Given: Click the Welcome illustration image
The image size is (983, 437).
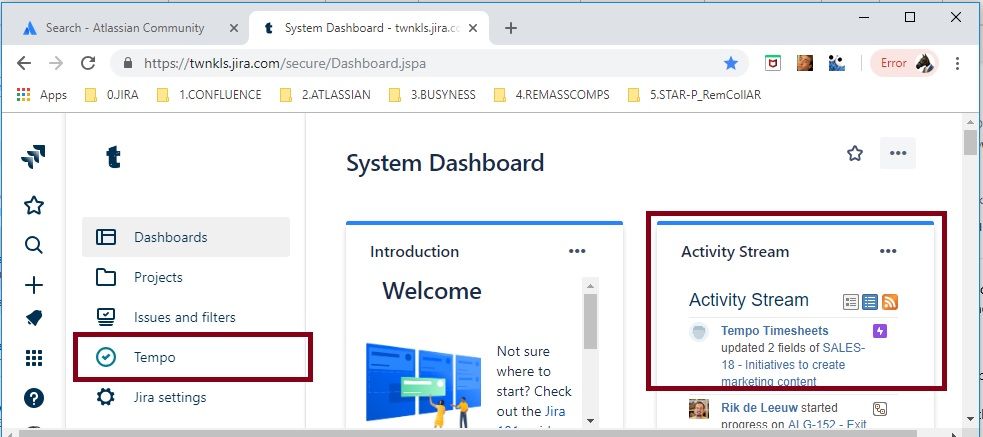Looking at the screenshot, I should pos(423,385).
